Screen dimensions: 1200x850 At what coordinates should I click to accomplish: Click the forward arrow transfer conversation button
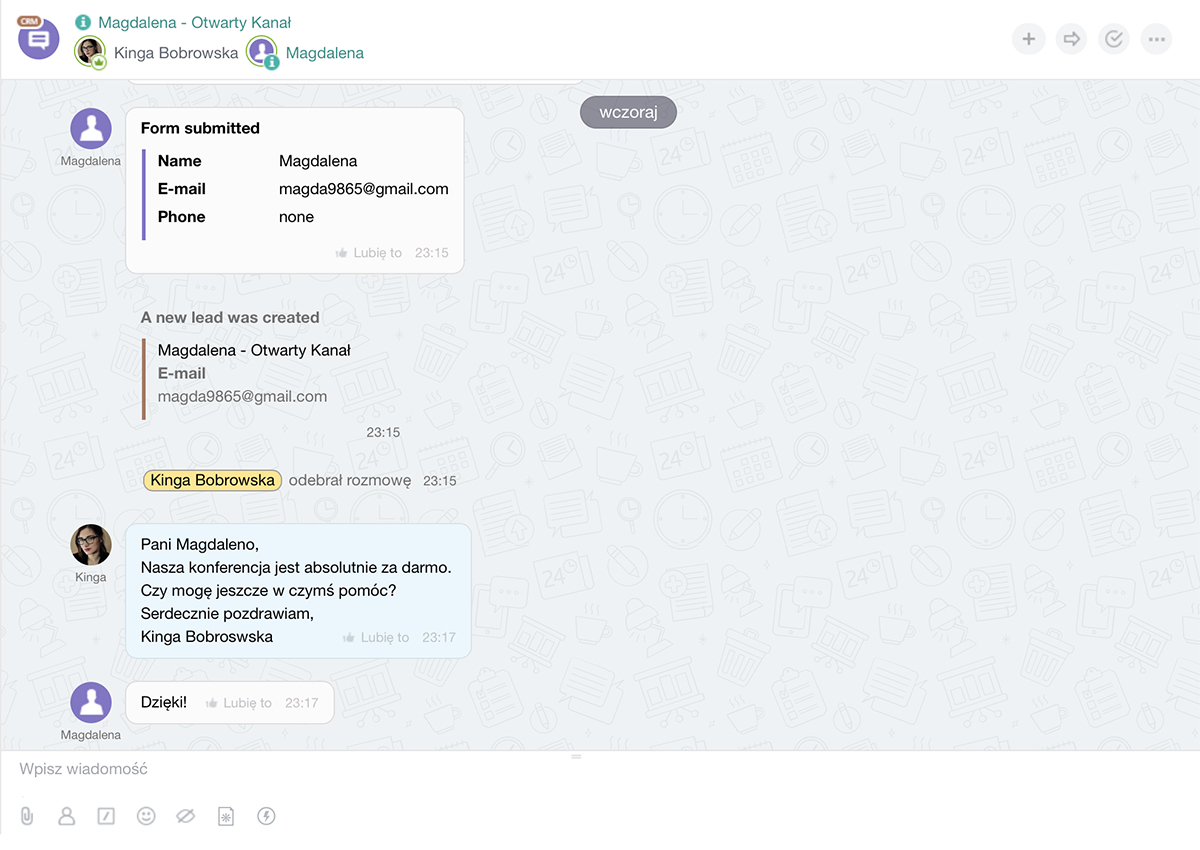coord(1071,39)
